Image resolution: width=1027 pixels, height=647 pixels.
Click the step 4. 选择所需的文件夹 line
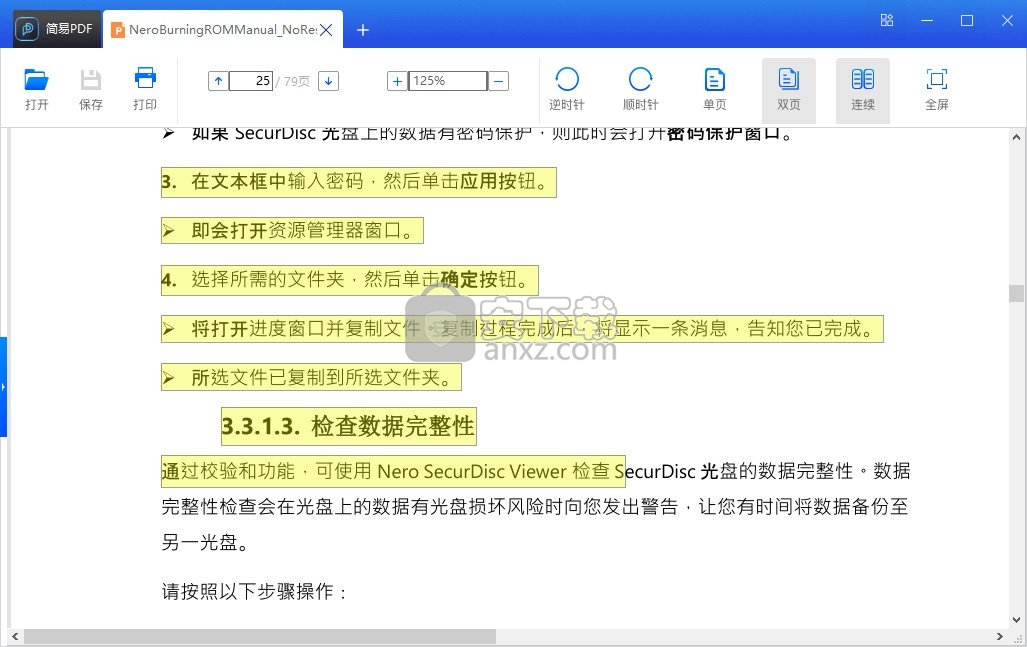coord(350,280)
